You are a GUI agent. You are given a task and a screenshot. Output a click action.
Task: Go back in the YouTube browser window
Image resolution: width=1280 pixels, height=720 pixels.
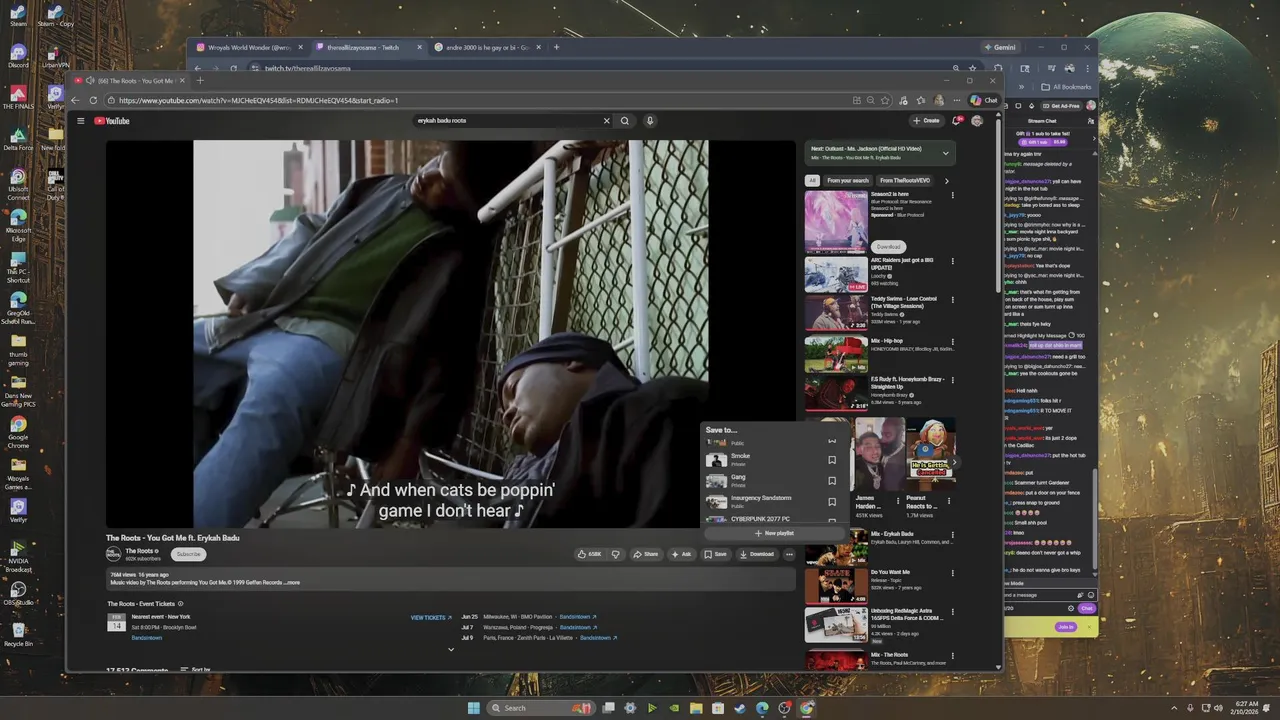(75, 100)
